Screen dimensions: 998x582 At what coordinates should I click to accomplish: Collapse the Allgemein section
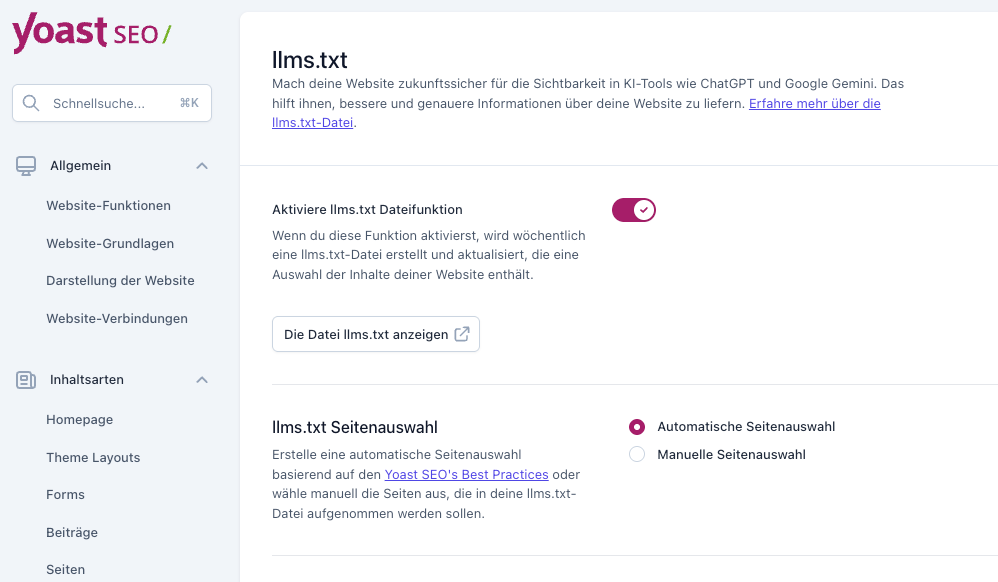202,166
